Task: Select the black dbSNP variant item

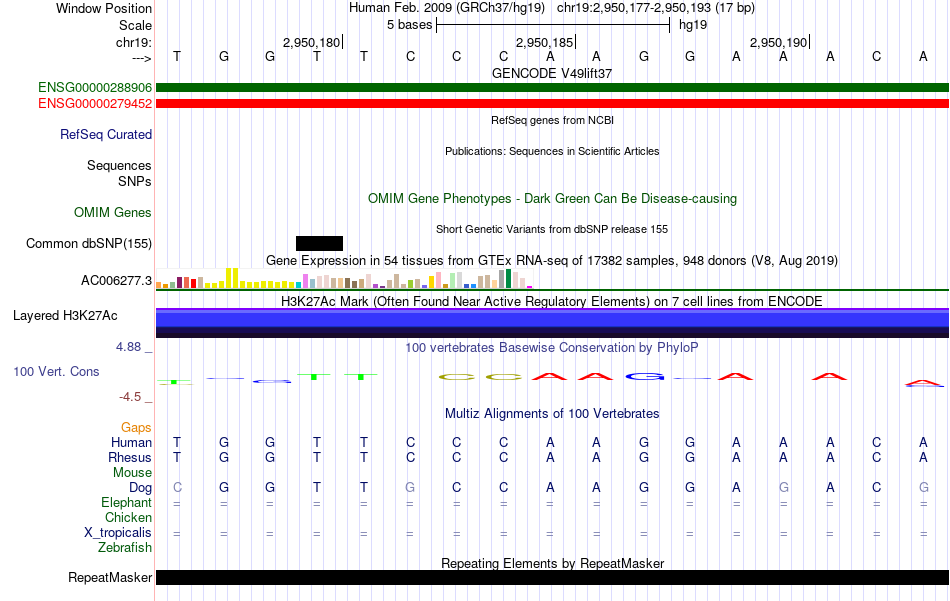Action: pyautogui.click(x=319, y=244)
